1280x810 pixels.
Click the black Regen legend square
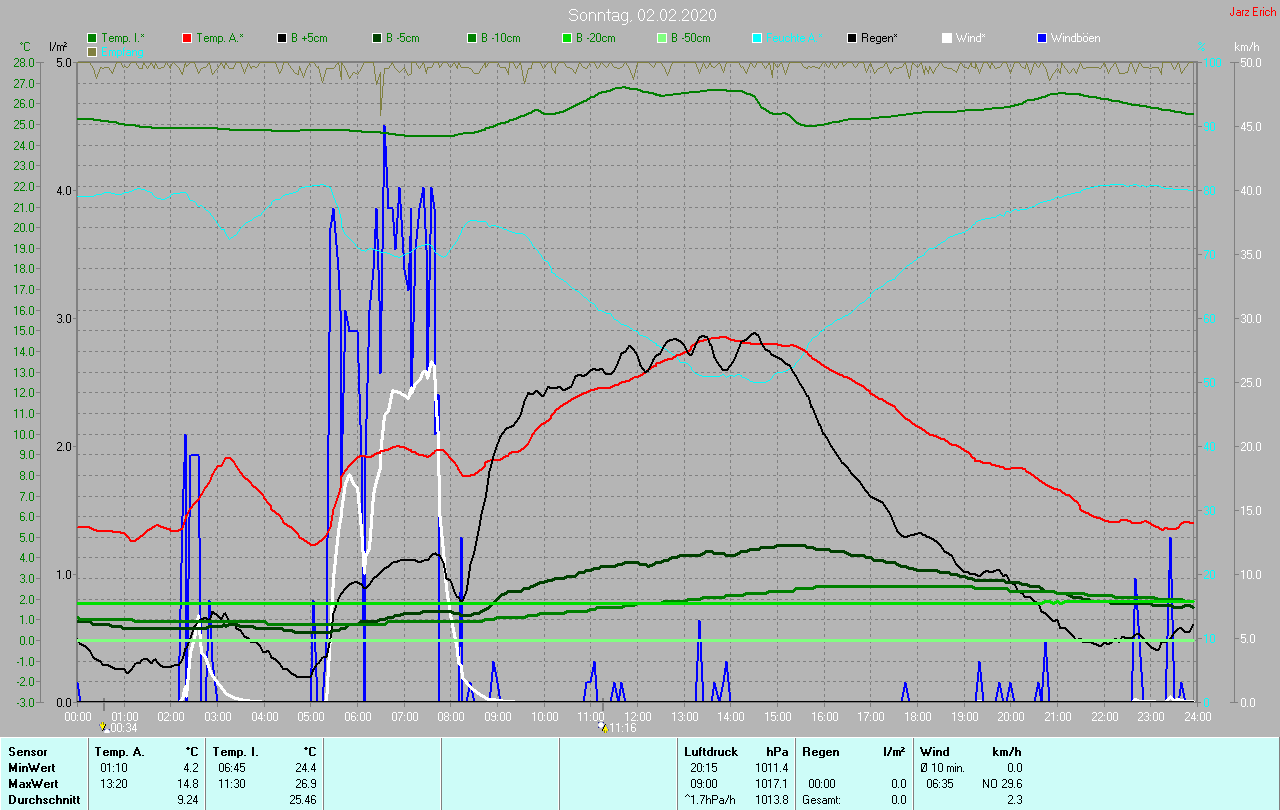[853, 38]
